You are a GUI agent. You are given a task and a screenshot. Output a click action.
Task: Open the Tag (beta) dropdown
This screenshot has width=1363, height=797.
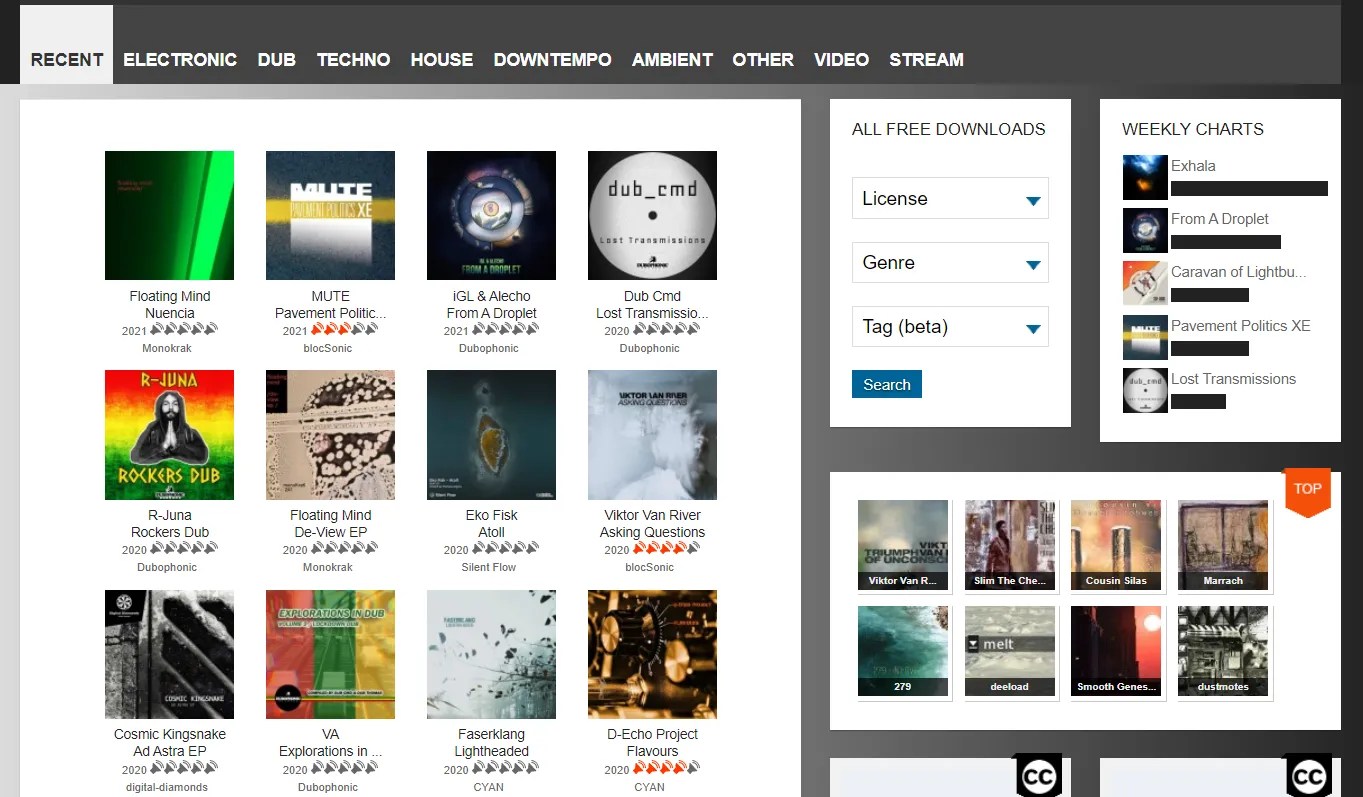pyautogui.click(x=950, y=326)
